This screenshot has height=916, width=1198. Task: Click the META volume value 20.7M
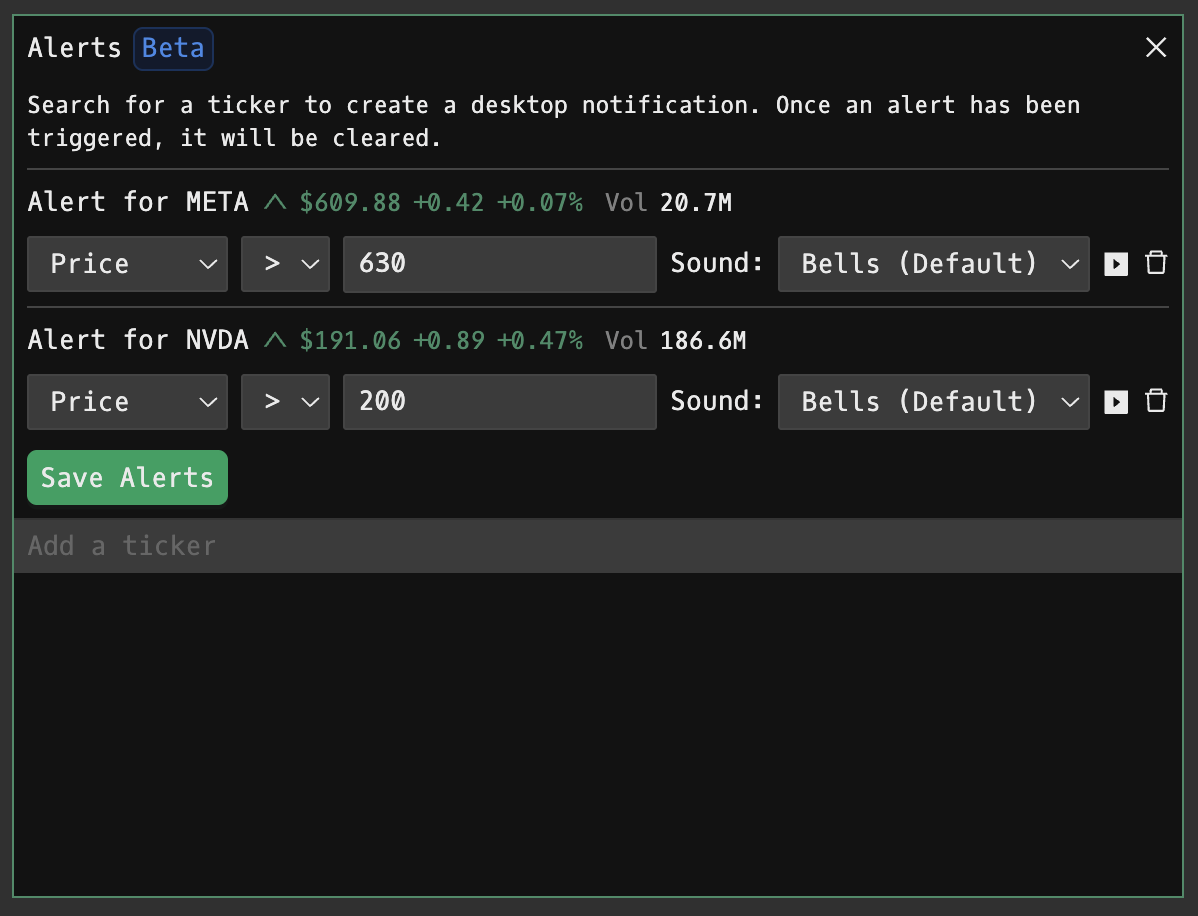696,202
